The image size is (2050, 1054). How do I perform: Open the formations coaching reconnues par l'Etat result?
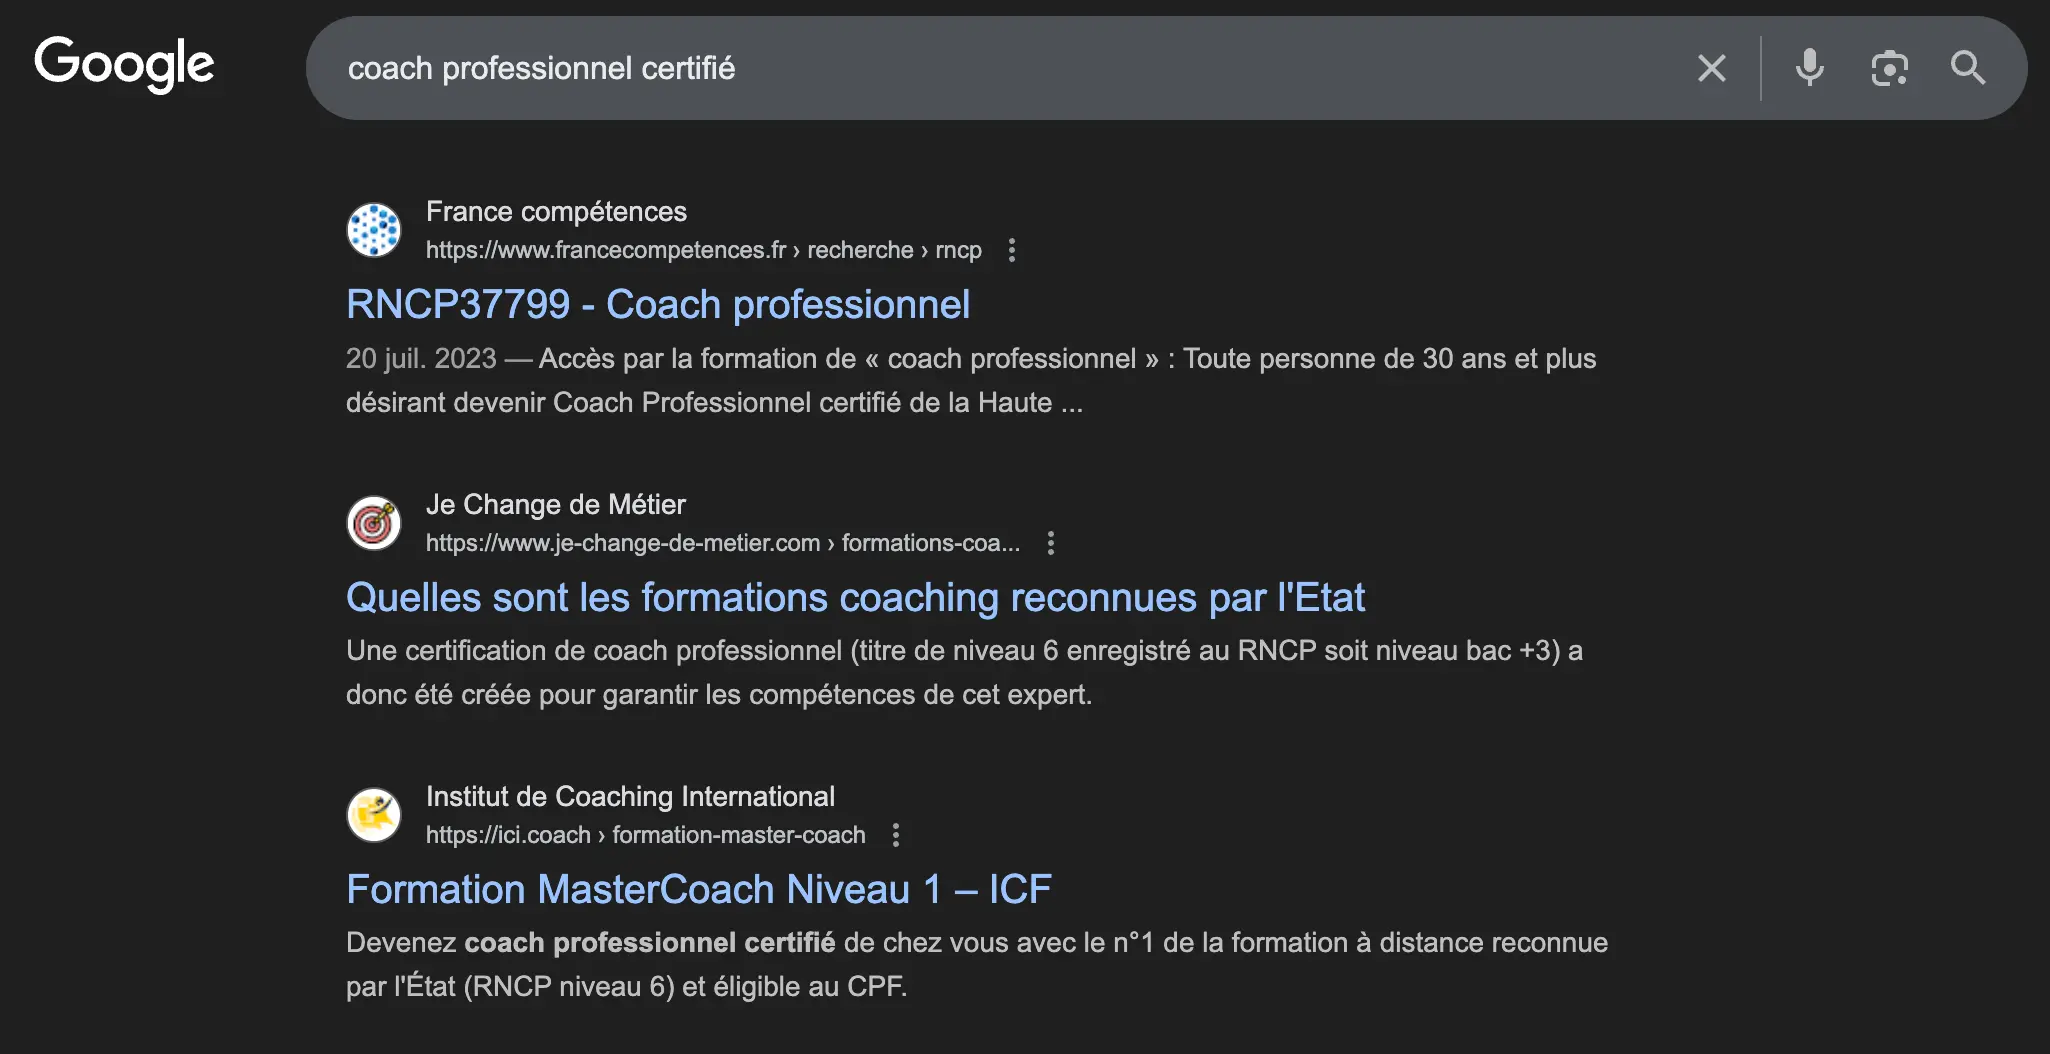[x=855, y=597]
